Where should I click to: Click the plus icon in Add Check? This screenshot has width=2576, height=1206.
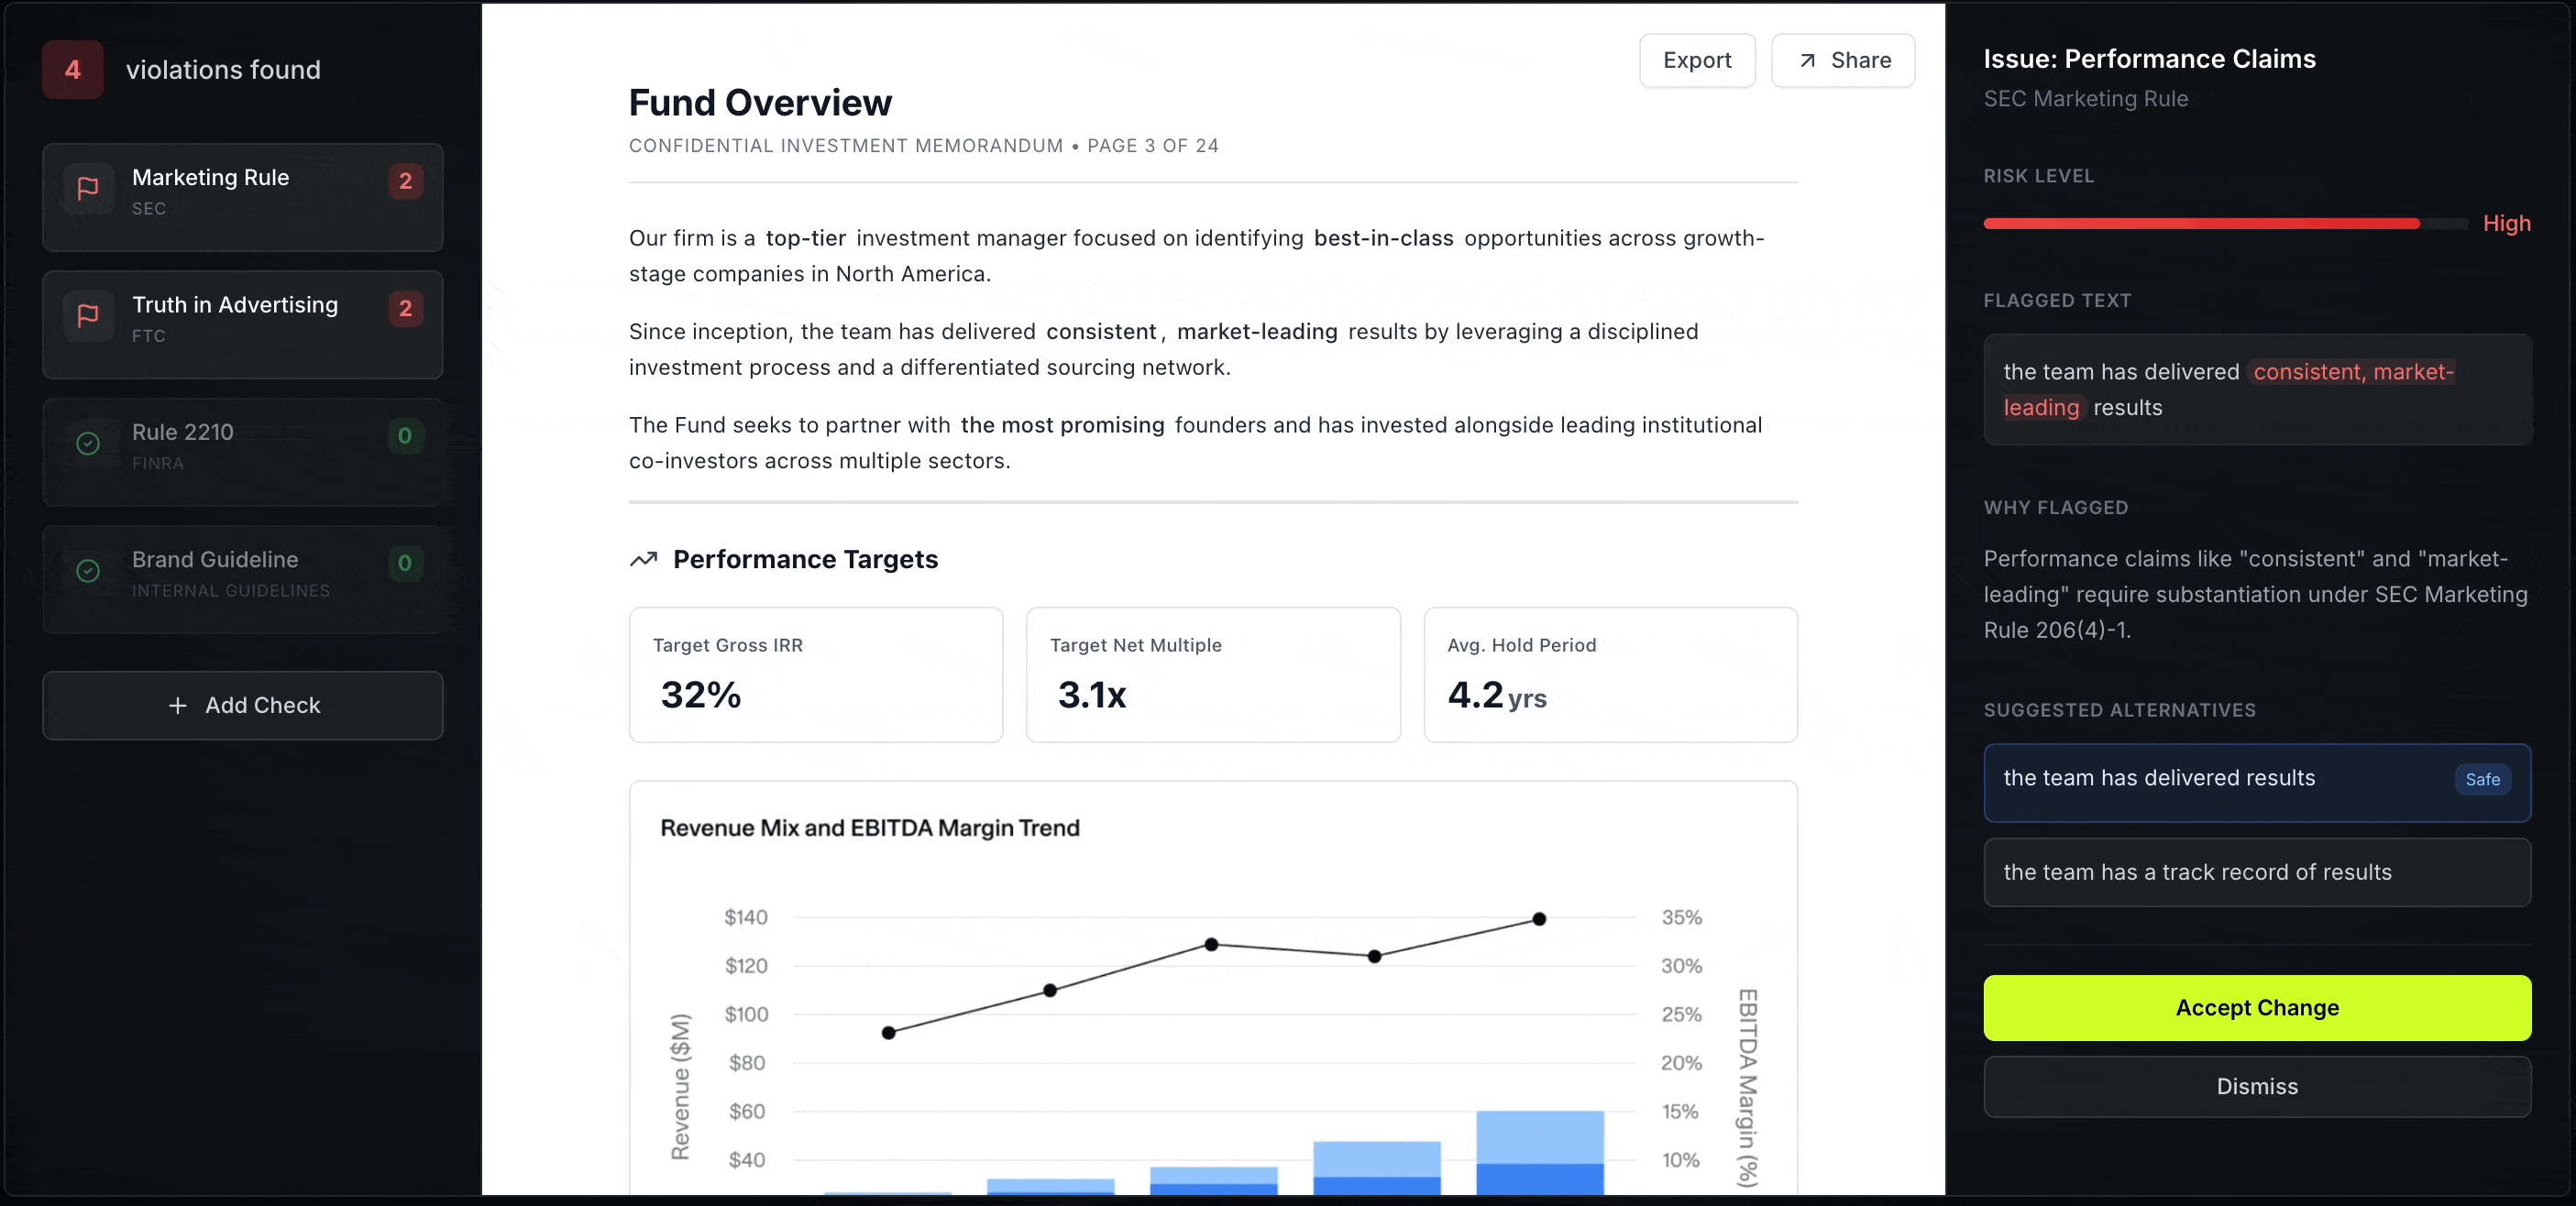(178, 706)
